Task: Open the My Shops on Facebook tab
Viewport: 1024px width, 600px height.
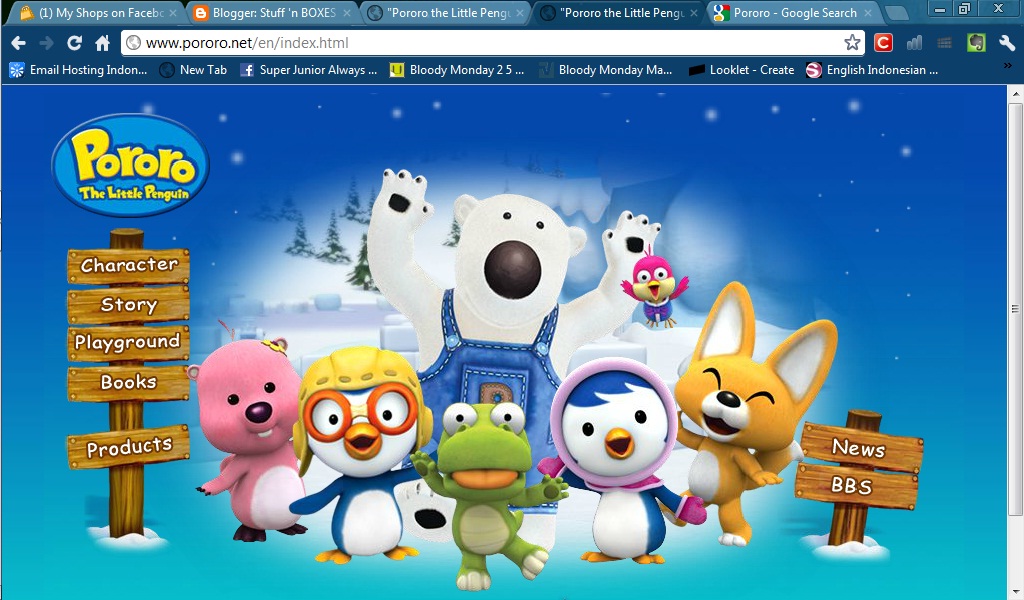Action: tap(90, 13)
